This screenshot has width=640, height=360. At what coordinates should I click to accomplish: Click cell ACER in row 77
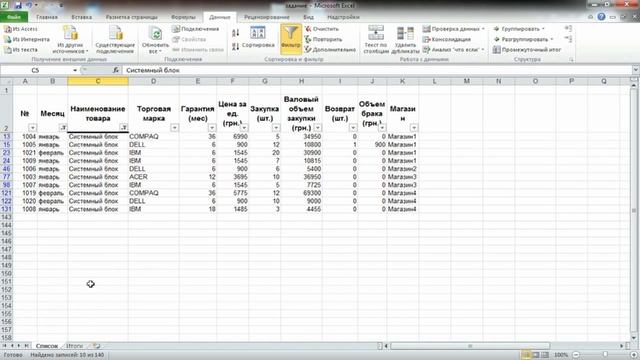pyautogui.click(x=153, y=177)
